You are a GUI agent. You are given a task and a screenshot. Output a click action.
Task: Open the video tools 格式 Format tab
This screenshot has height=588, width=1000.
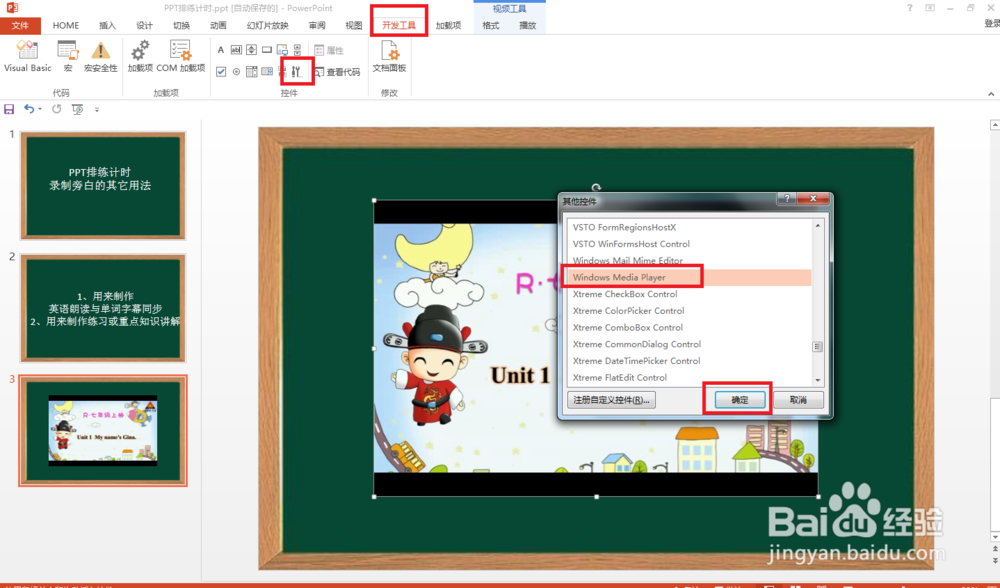coord(490,26)
